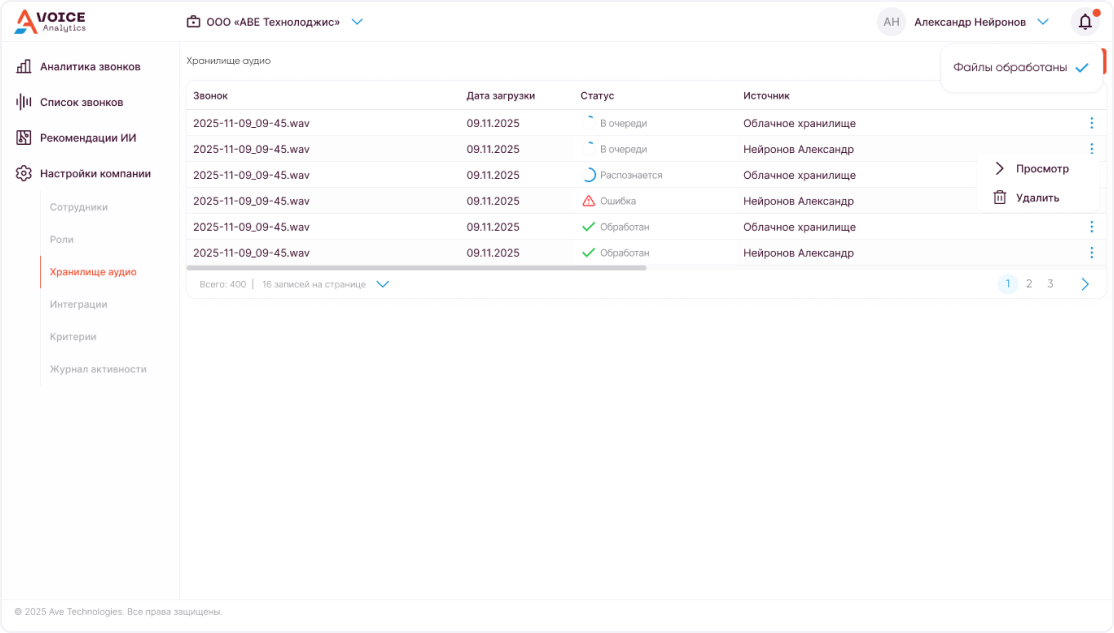Open the Сотрудники settings subsection
The image size is (1114, 633).
tap(79, 207)
